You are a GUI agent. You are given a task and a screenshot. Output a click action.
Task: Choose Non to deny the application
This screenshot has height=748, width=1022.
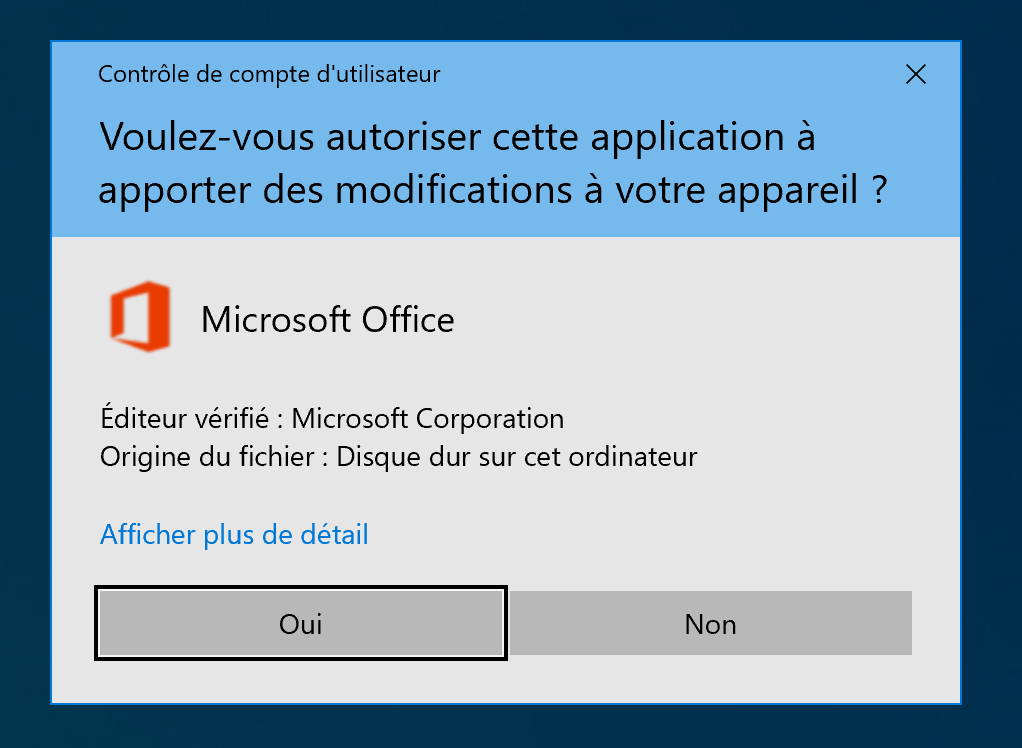(711, 624)
